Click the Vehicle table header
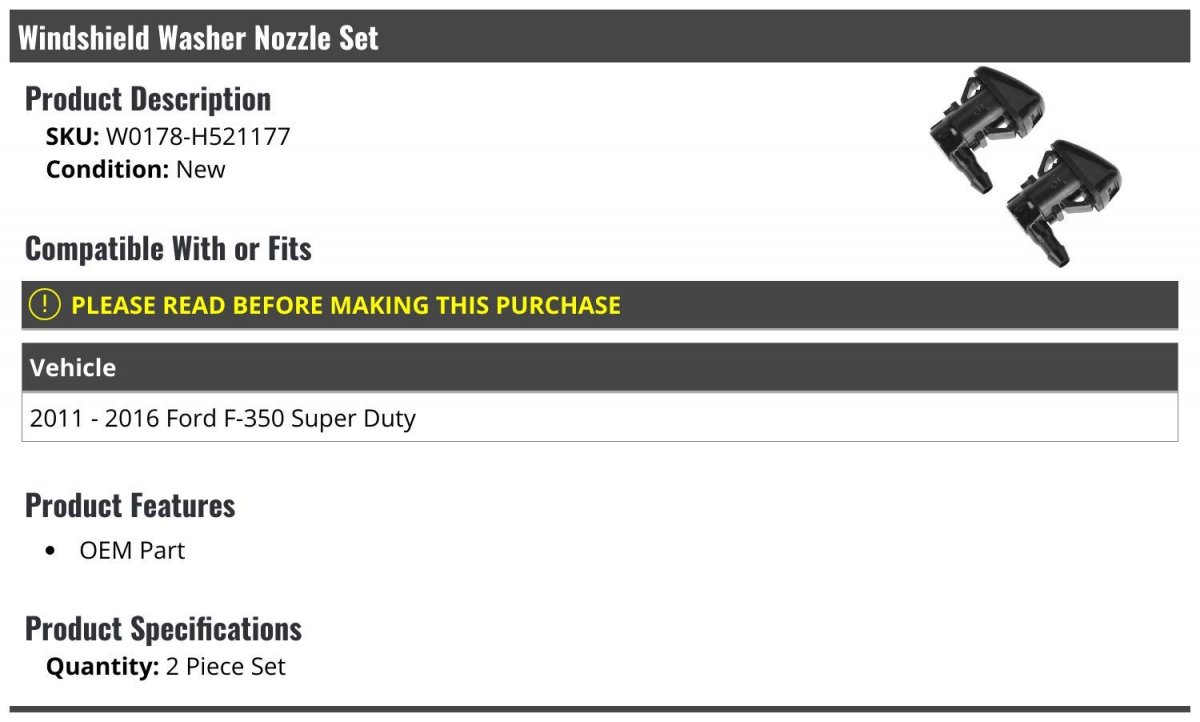 [x=73, y=368]
